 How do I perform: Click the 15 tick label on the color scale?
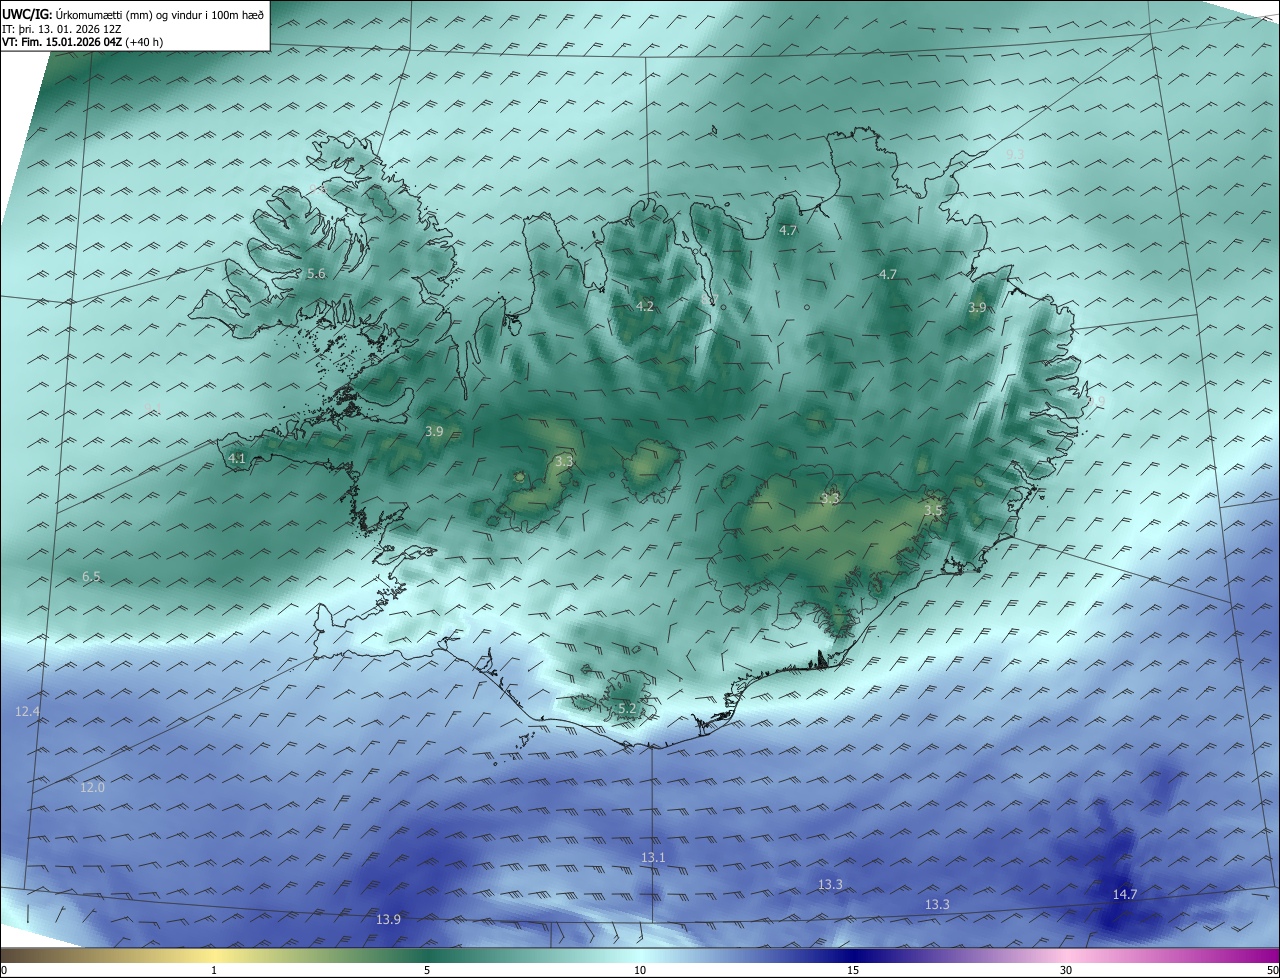click(x=853, y=970)
